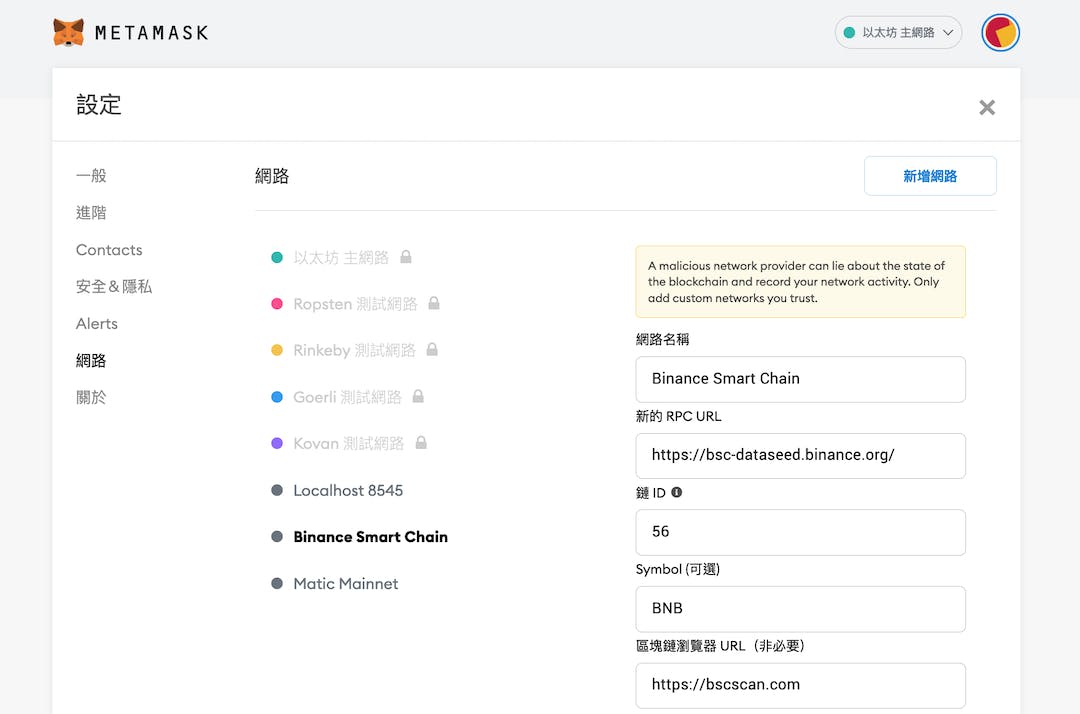Click the 新的 RPC URL input field
Screen dimensions: 1080x714
[x=800, y=456]
